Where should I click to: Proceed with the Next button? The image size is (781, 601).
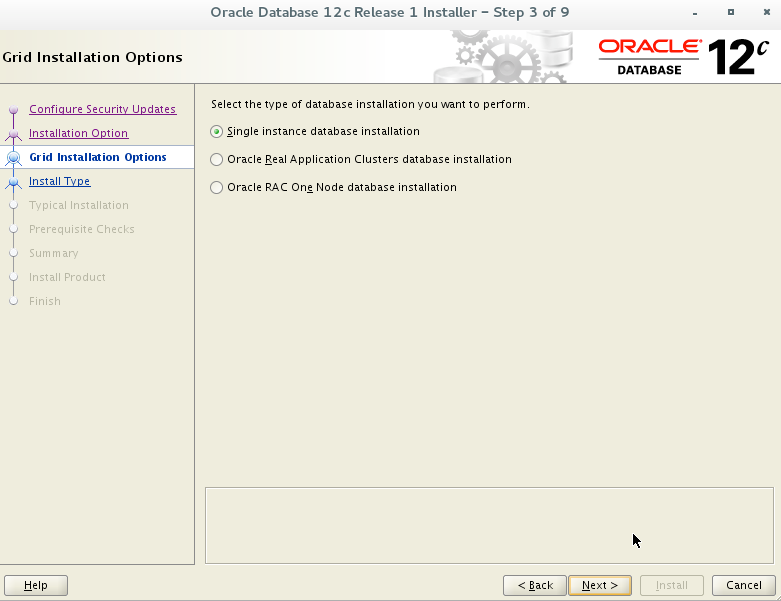coord(600,585)
